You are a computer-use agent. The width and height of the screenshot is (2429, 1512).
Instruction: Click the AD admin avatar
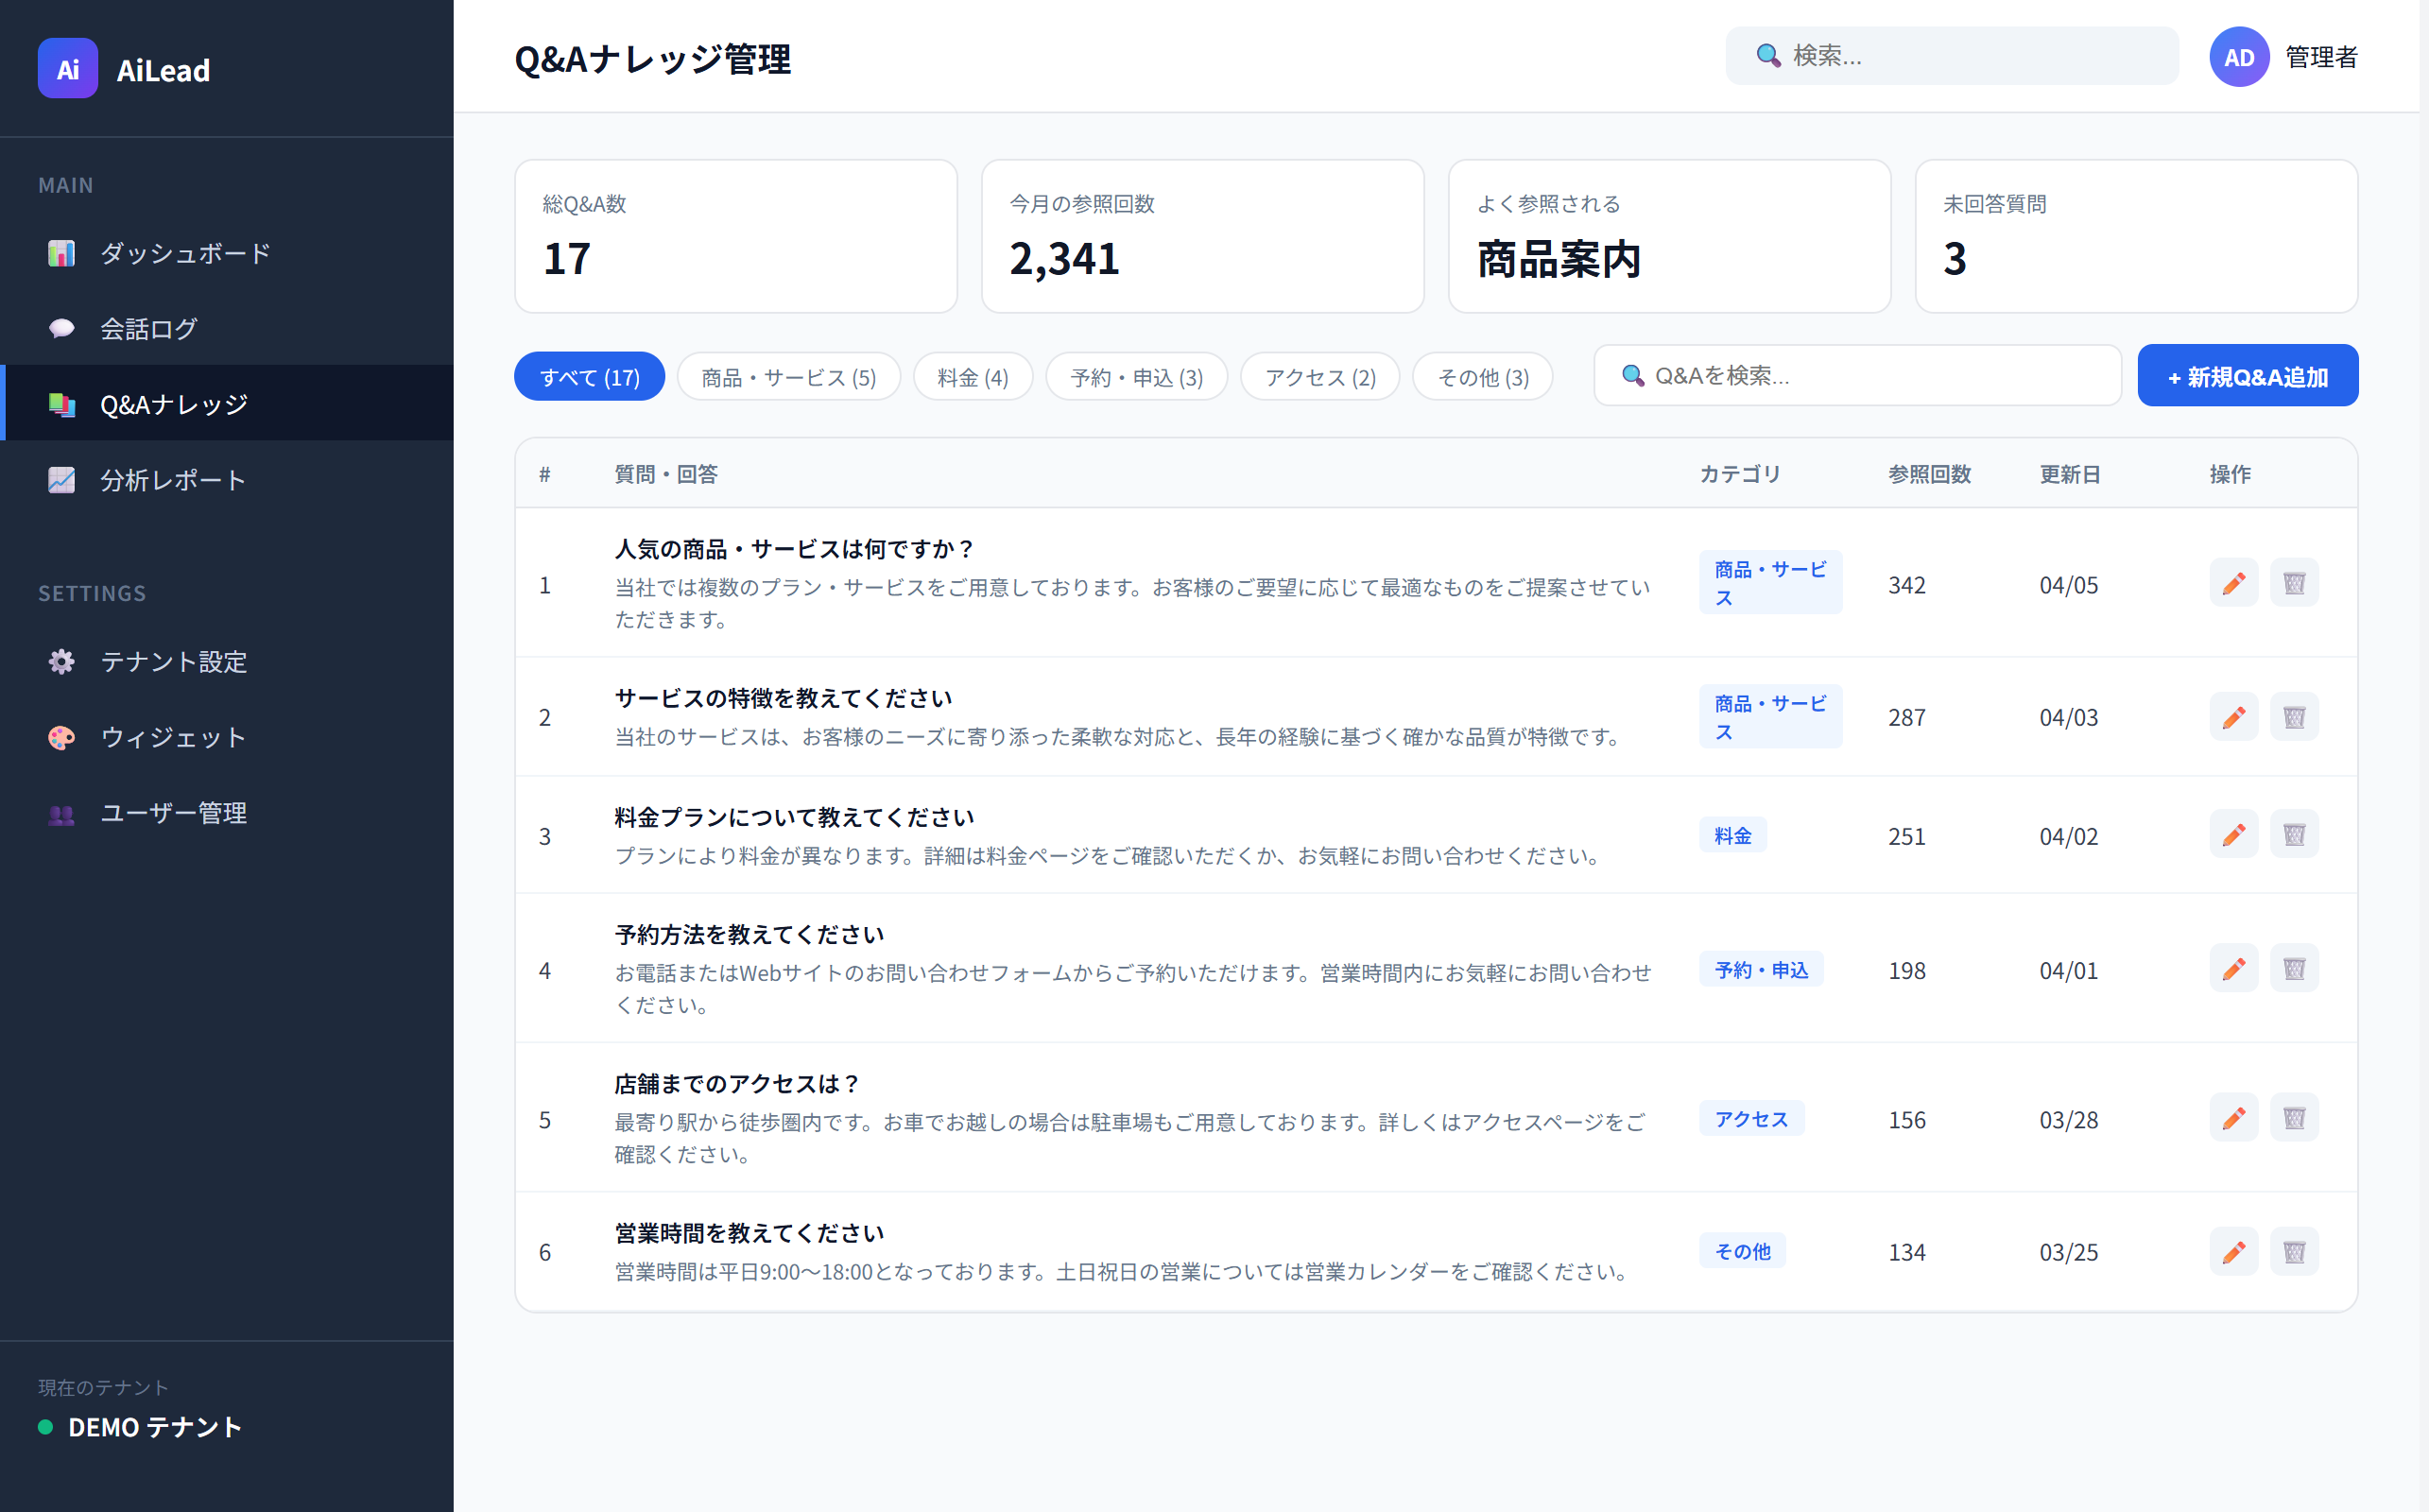[2238, 57]
